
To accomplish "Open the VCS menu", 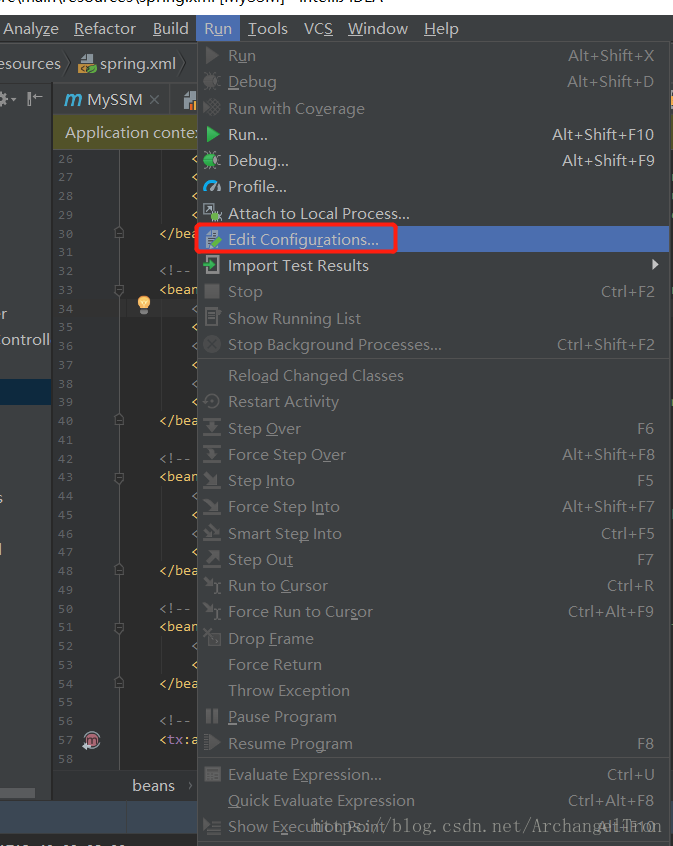I will pyautogui.click(x=318, y=29).
